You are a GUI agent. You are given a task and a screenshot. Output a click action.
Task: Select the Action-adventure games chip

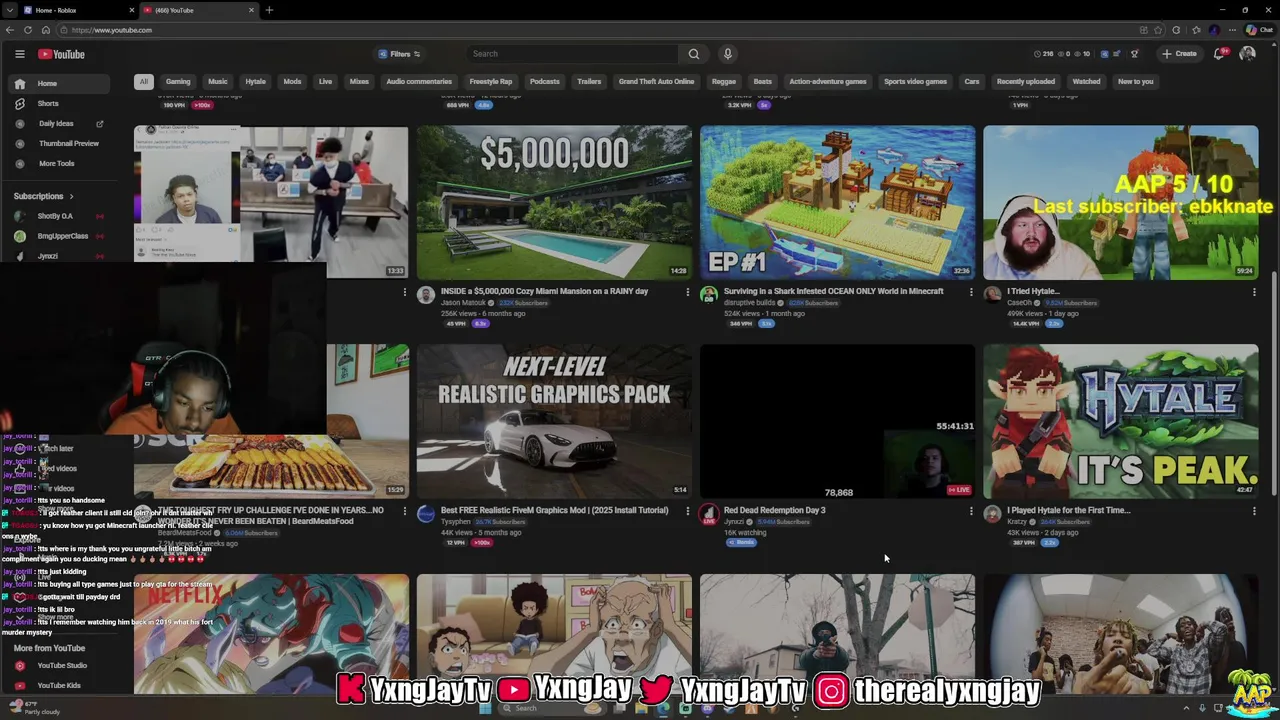[x=828, y=82]
